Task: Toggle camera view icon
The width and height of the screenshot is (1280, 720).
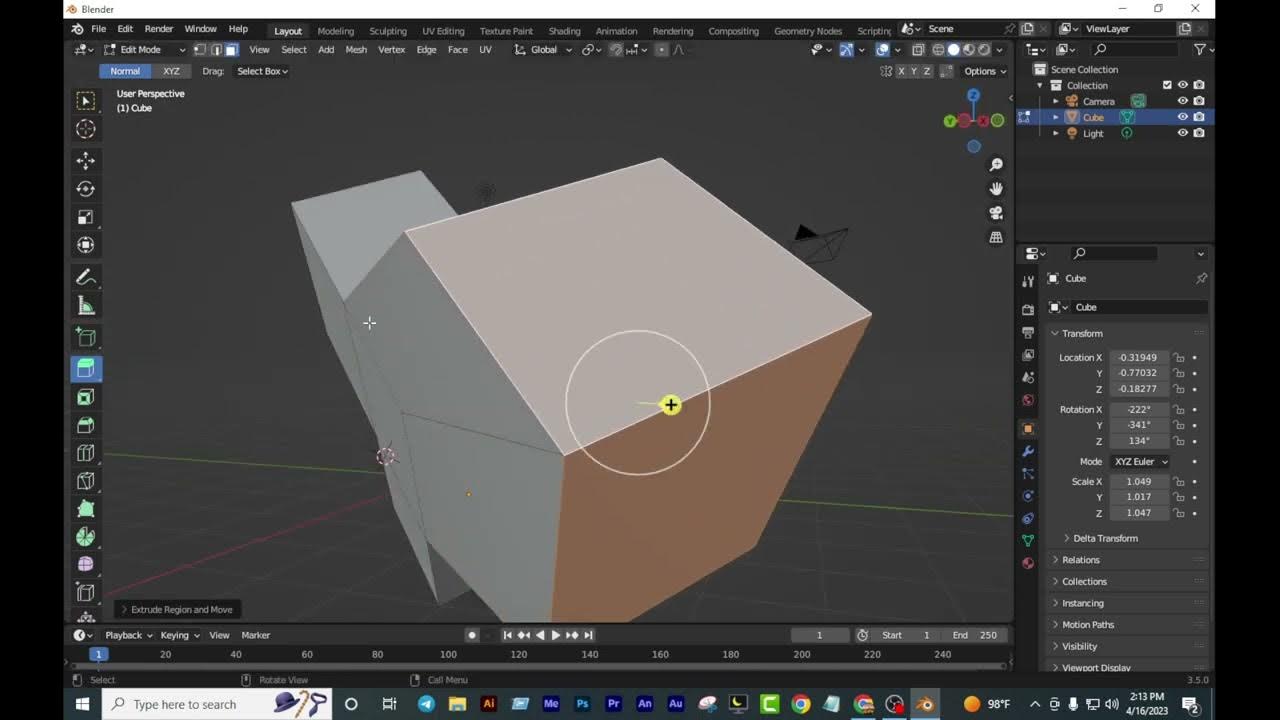Action: coord(996,213)
